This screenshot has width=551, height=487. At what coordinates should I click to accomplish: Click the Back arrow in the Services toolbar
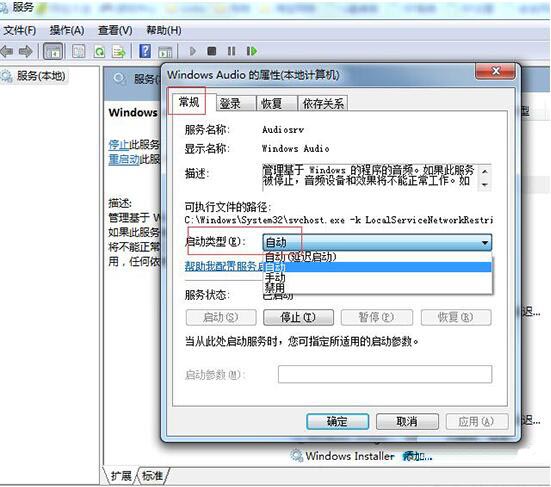click(x=7, y=51)
